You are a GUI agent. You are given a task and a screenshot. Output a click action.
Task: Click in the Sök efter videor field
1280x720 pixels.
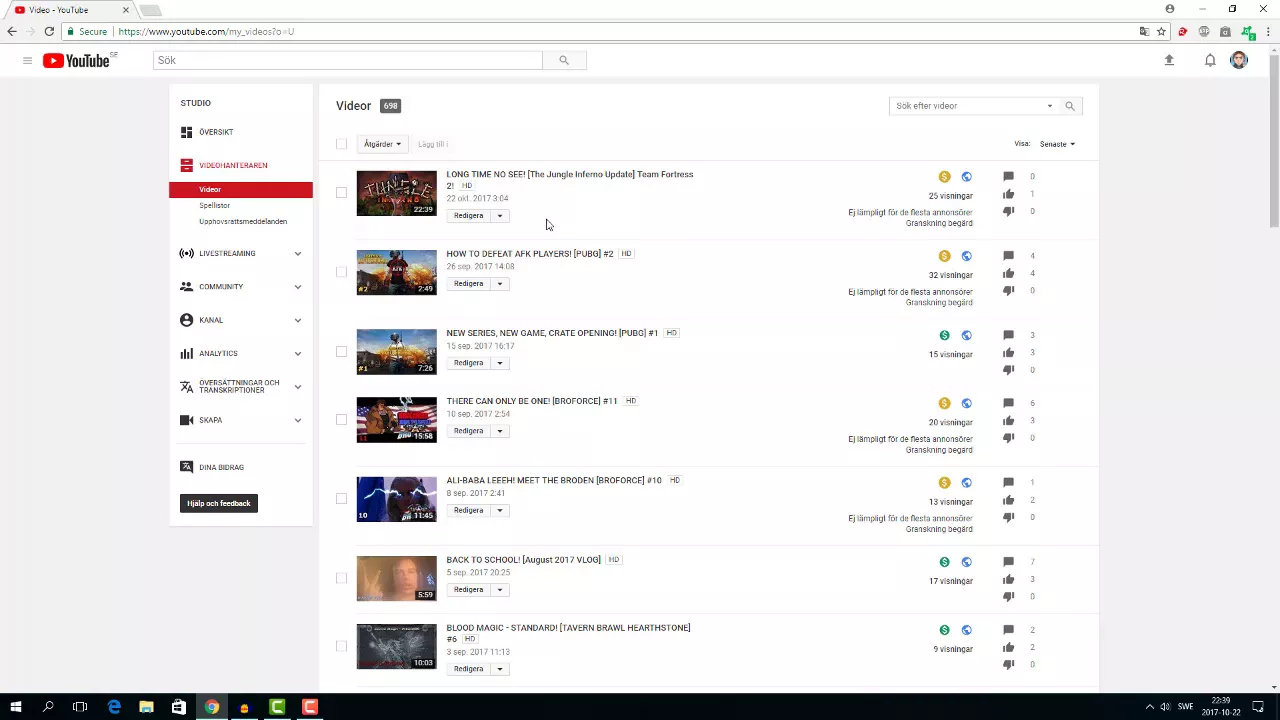(x=965, y=106)
